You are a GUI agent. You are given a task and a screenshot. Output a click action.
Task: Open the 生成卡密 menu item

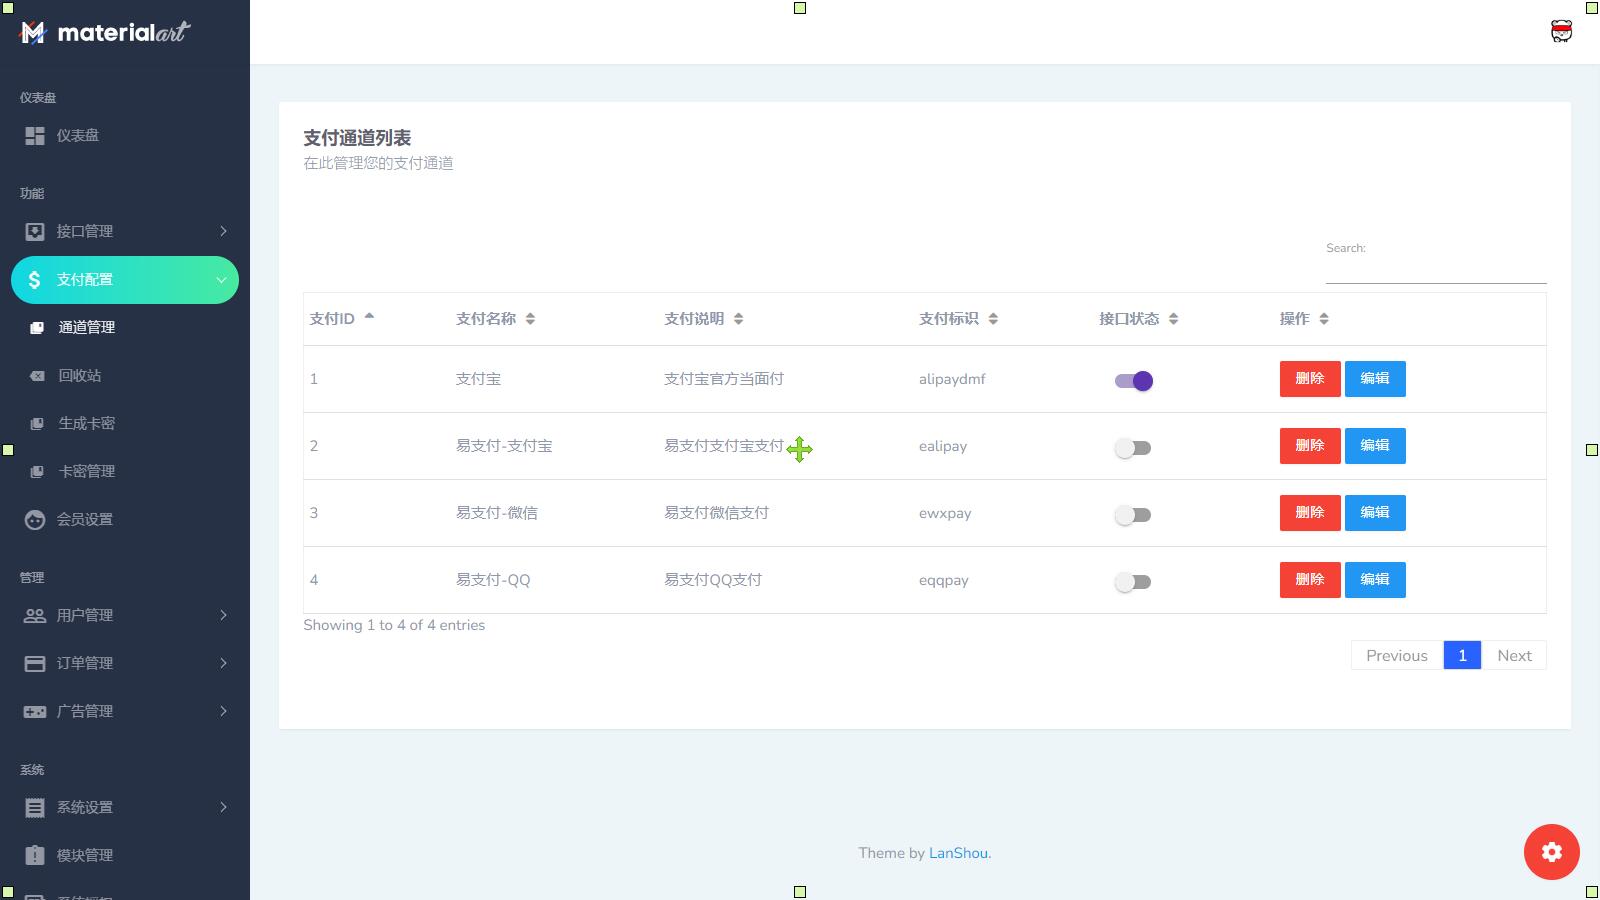coord(86,424)
